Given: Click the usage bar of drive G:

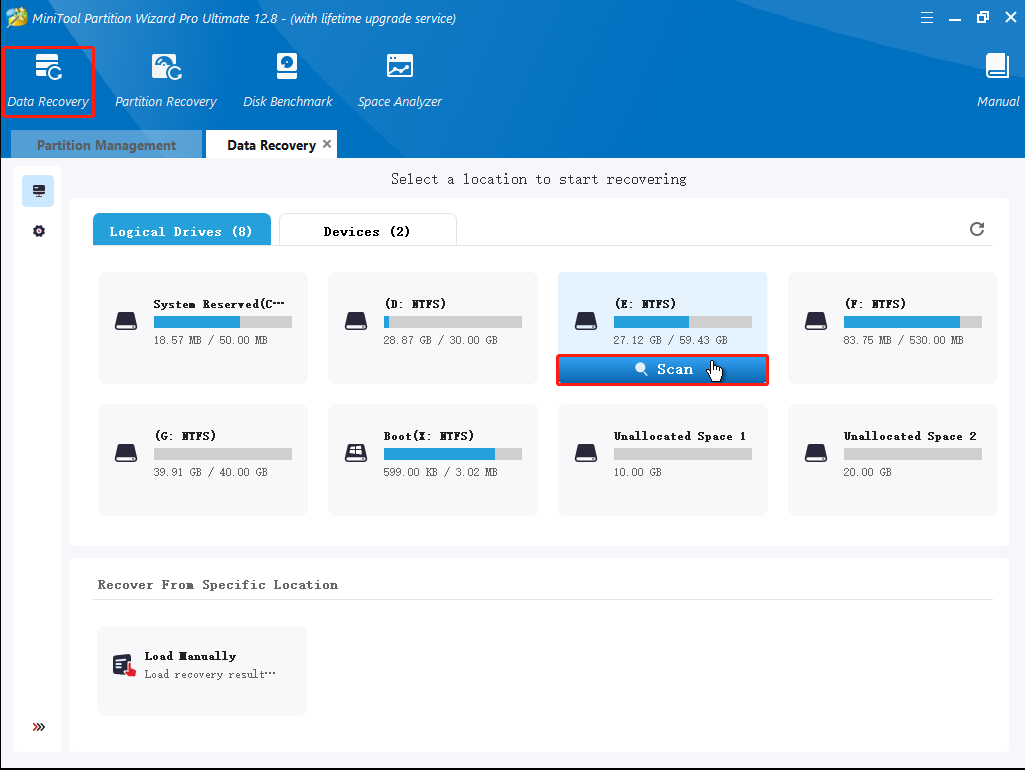Looking at the screenshot, I should (x=222, y=453).
